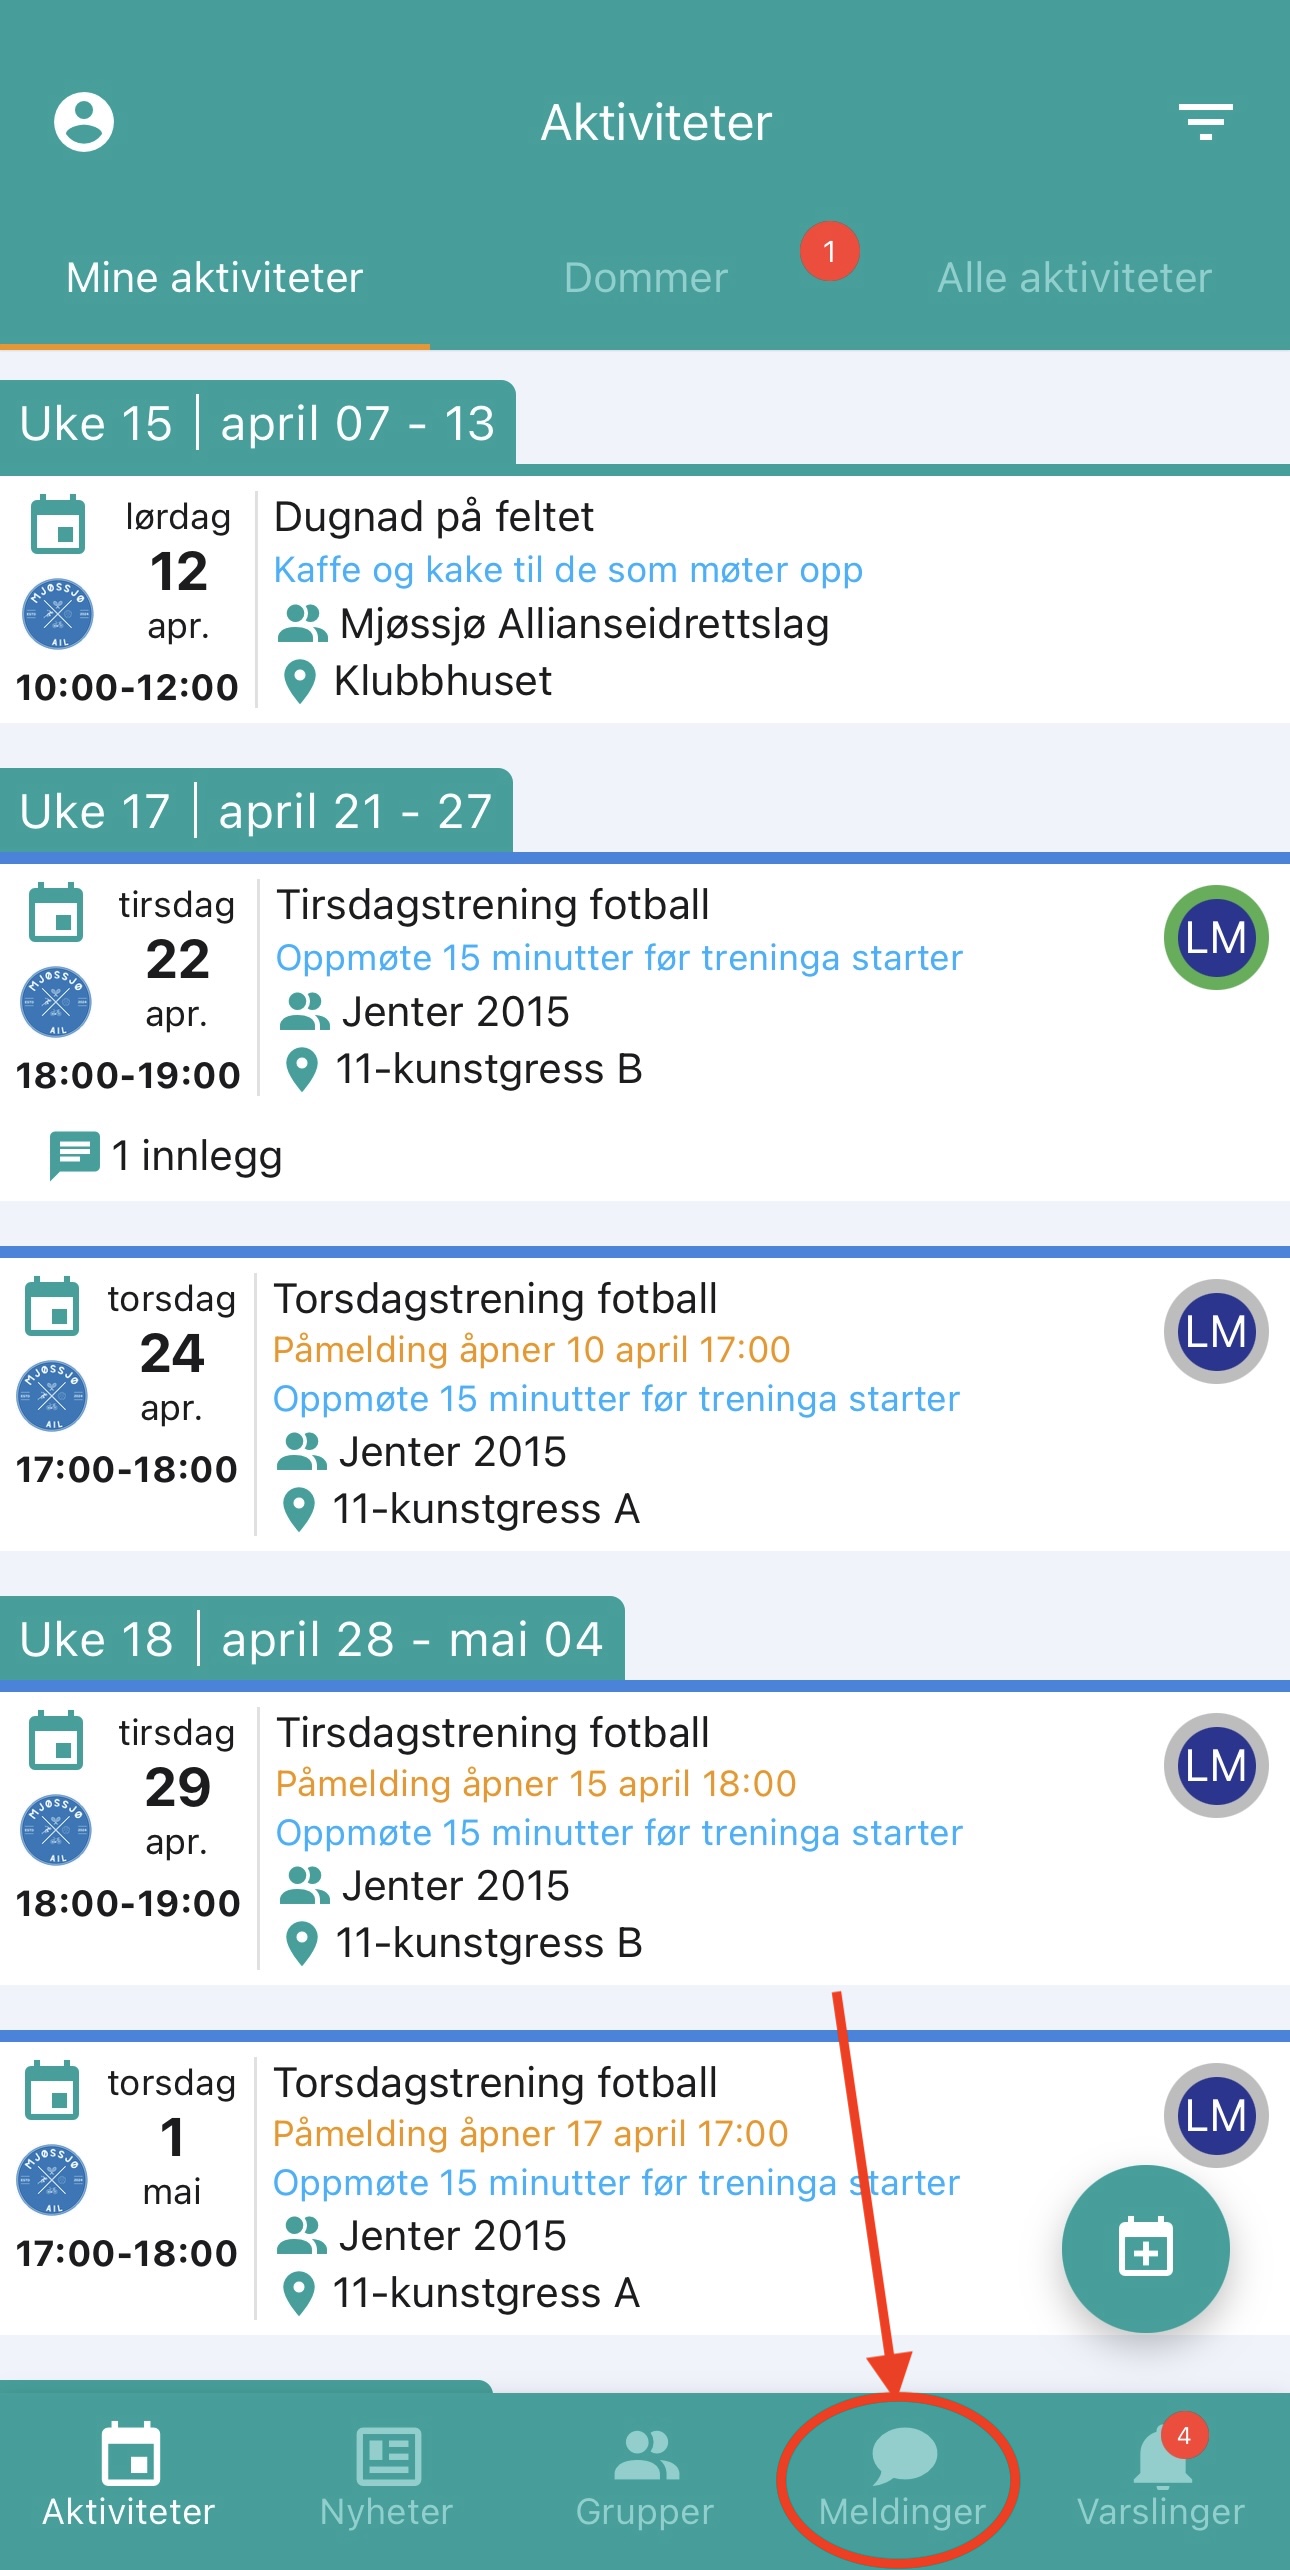Switch to Alle aktiviteter tab
This screenshot has height=2570, width=1290.
(x=1074, y=278)
